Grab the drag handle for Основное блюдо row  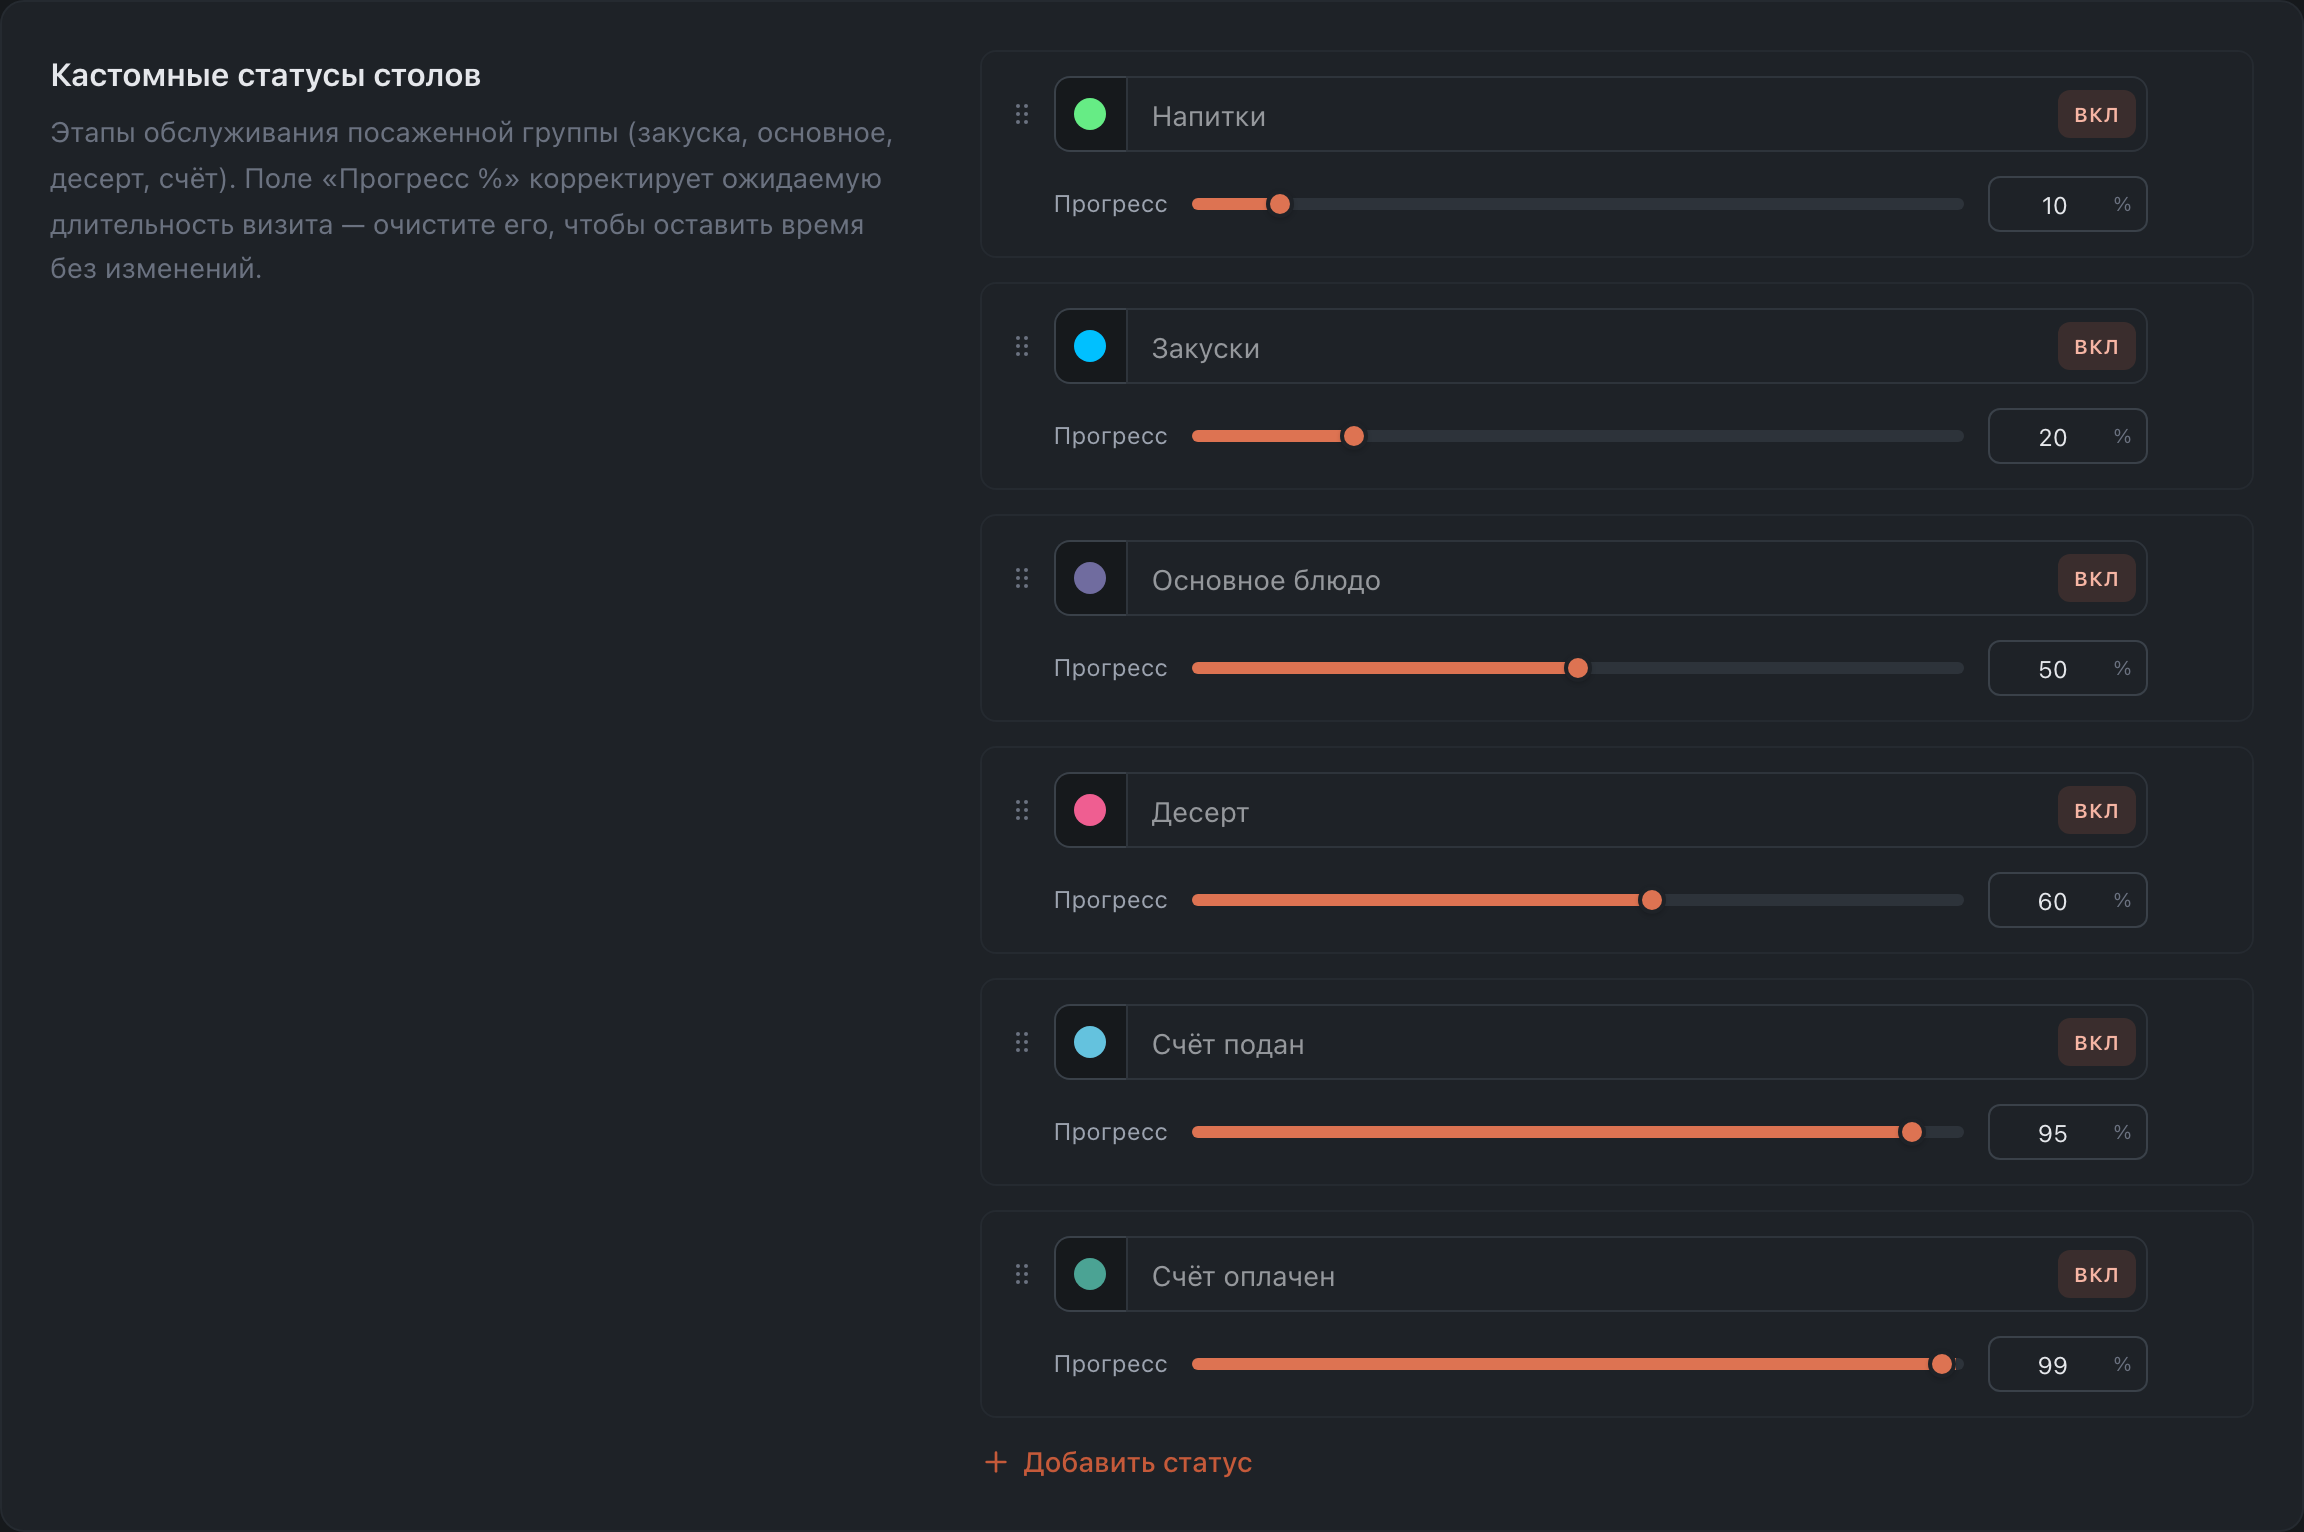click(x=1021, y=578)
